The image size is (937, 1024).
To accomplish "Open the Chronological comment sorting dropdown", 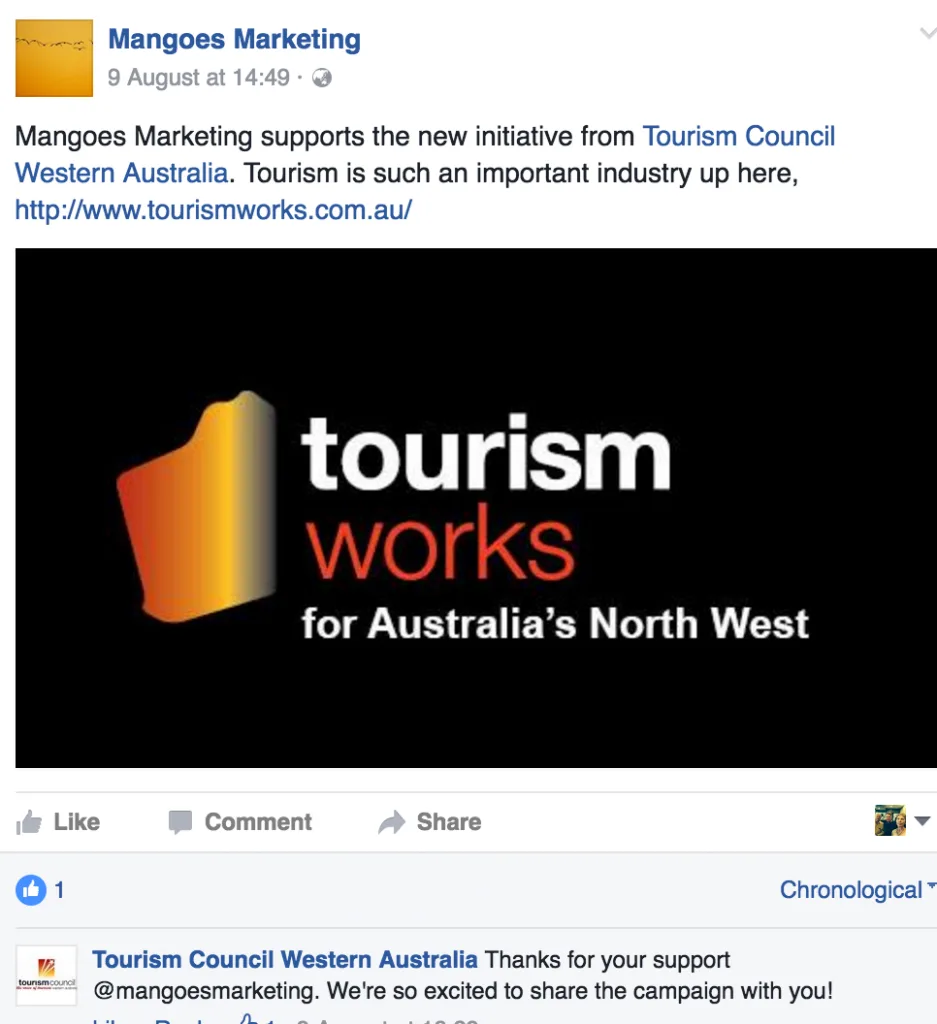I will point(858,889).
